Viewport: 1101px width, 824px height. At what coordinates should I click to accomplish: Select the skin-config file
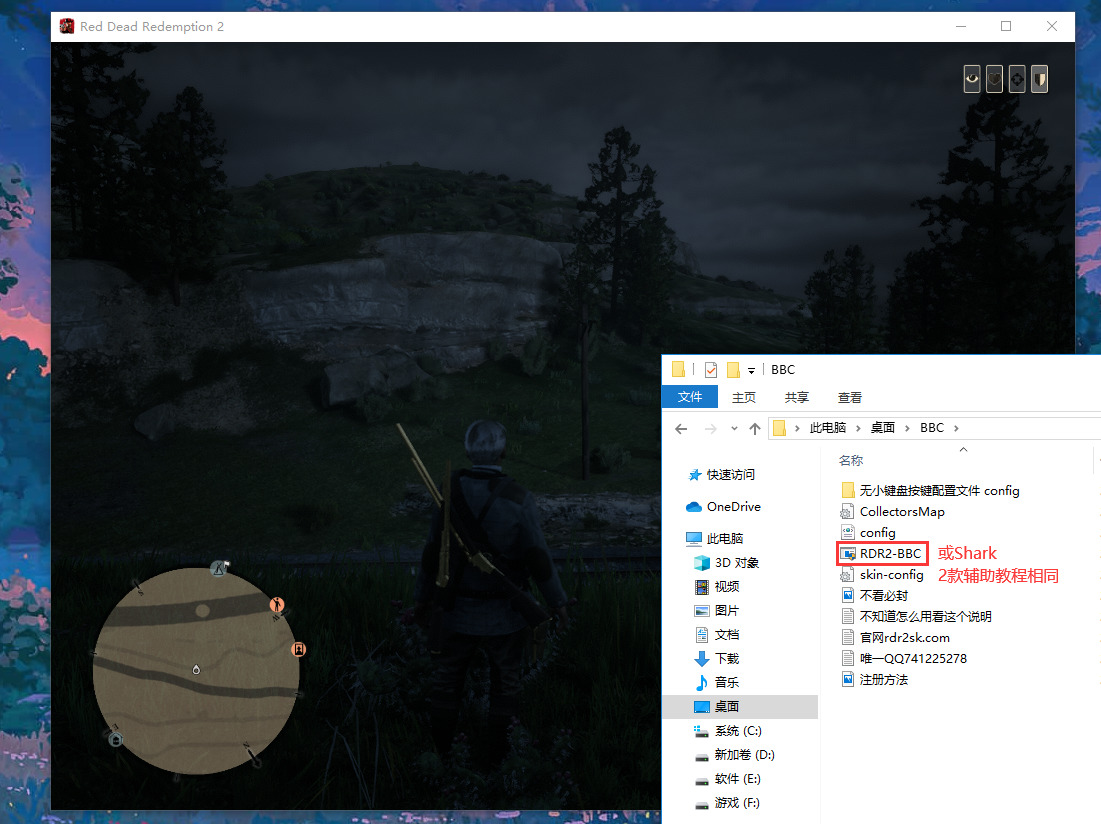(x=882, y=574)
